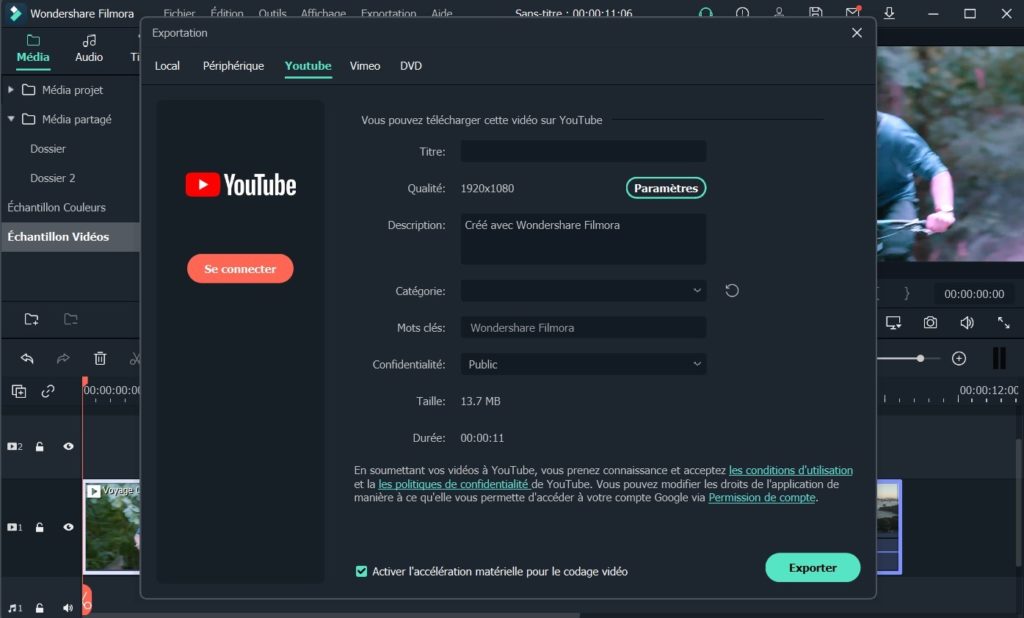
Task: Click the 00:00:12:00 timeline ruler mark
Action: click(x=989, y=390)
